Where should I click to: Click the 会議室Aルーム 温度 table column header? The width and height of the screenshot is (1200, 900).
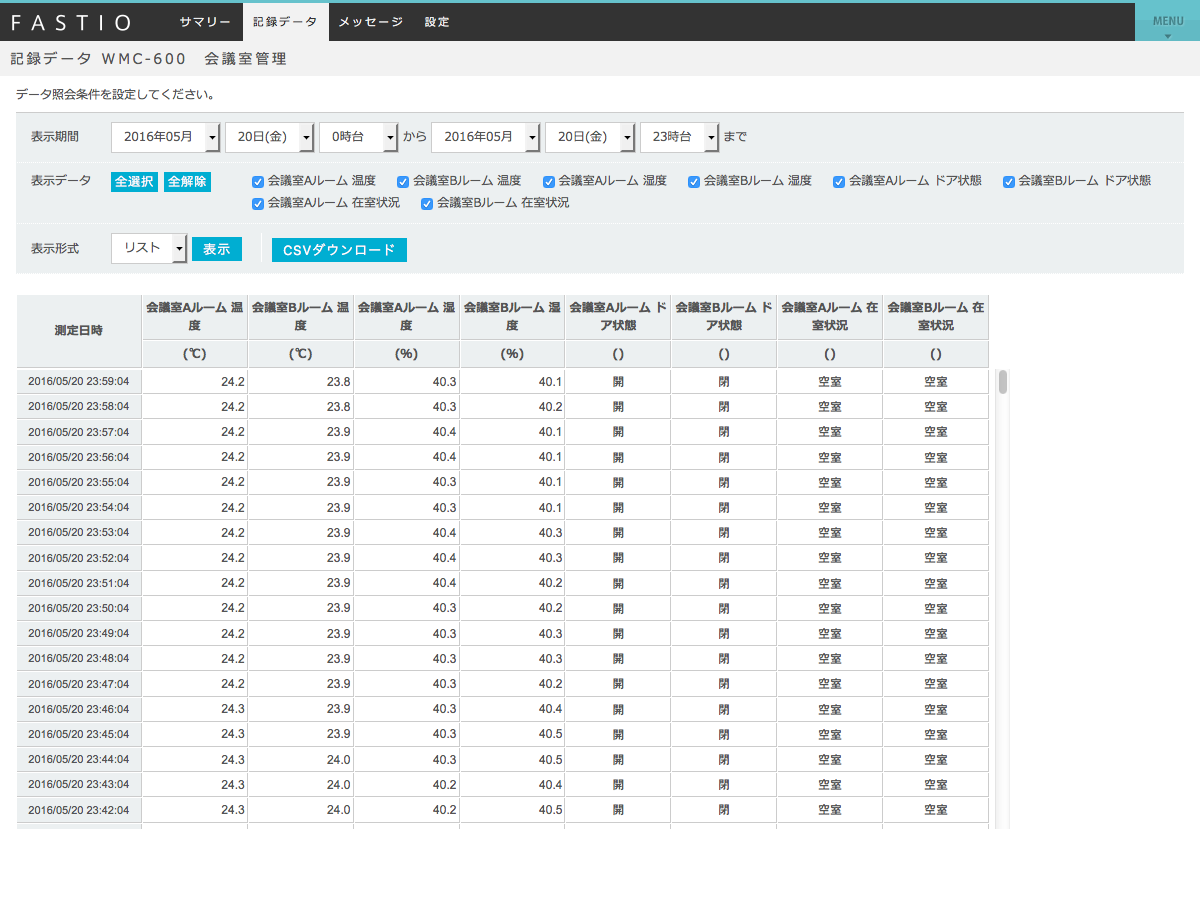pyautogui.click(x=195, y=317)
